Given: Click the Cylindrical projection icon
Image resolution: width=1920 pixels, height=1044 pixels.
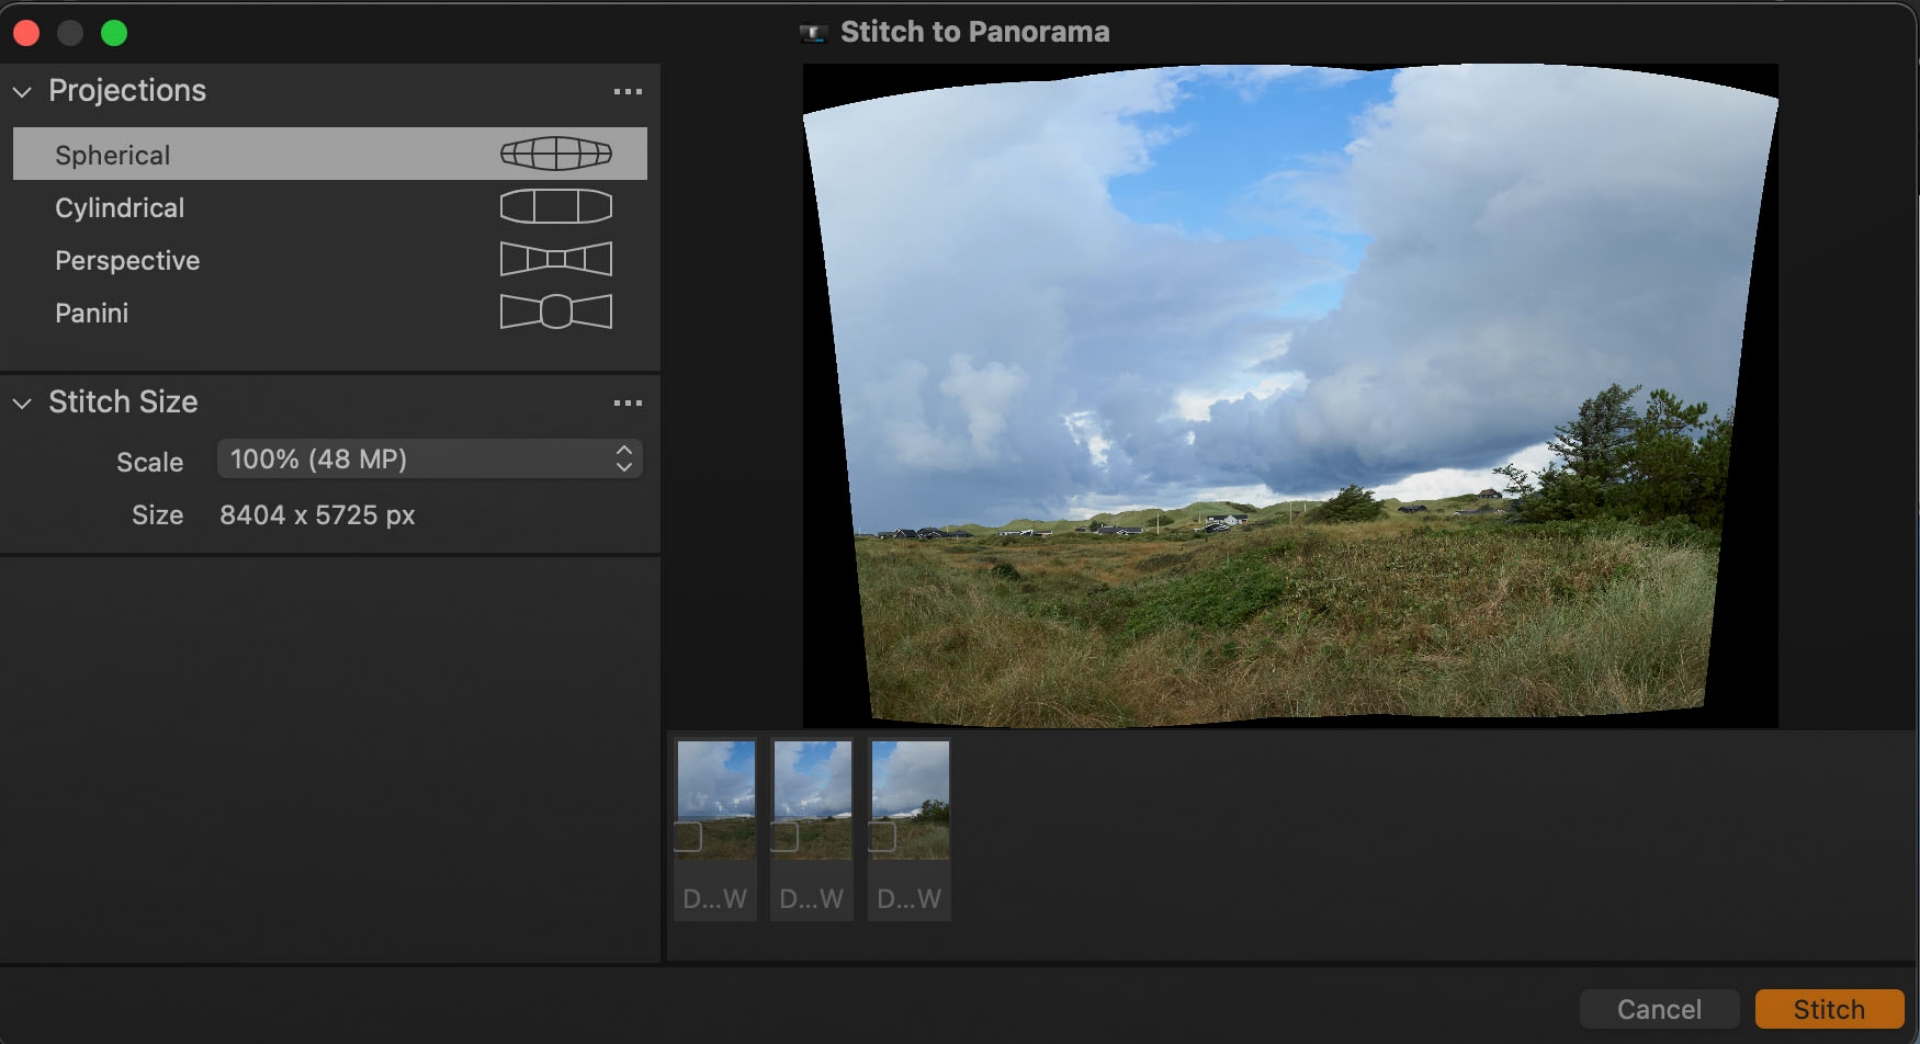Looking at the screenshot, I should click(x=555, y=206).
